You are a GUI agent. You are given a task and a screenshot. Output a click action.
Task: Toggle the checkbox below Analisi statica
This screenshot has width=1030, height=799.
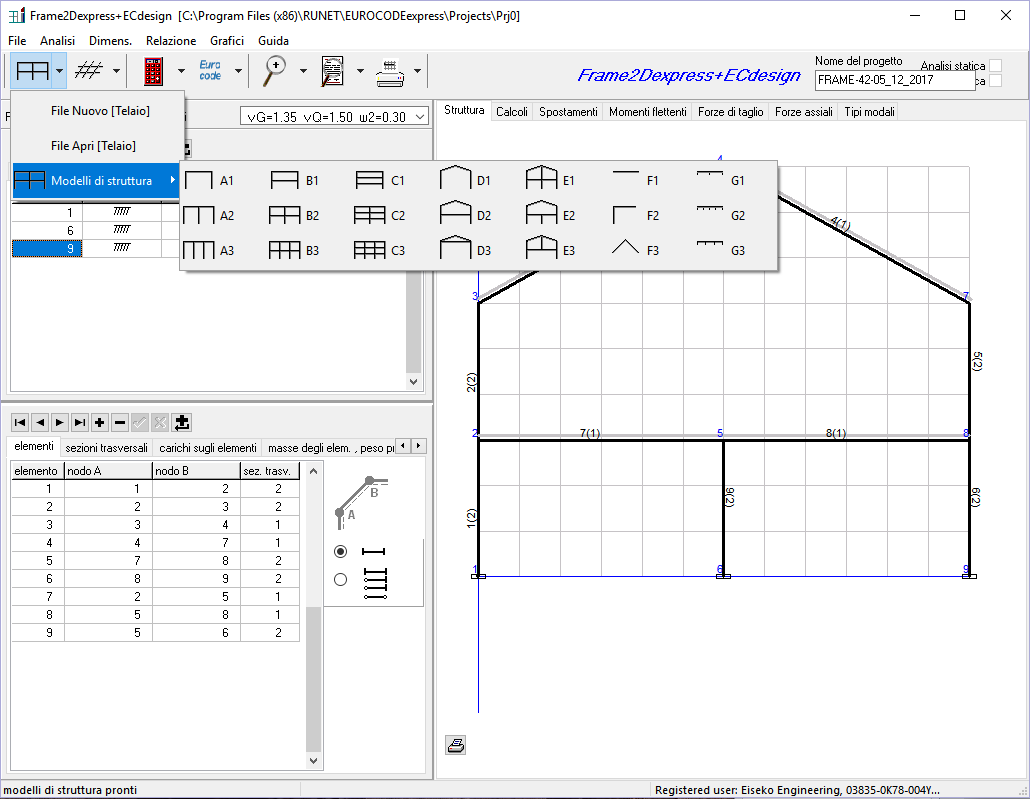(996, 81)
